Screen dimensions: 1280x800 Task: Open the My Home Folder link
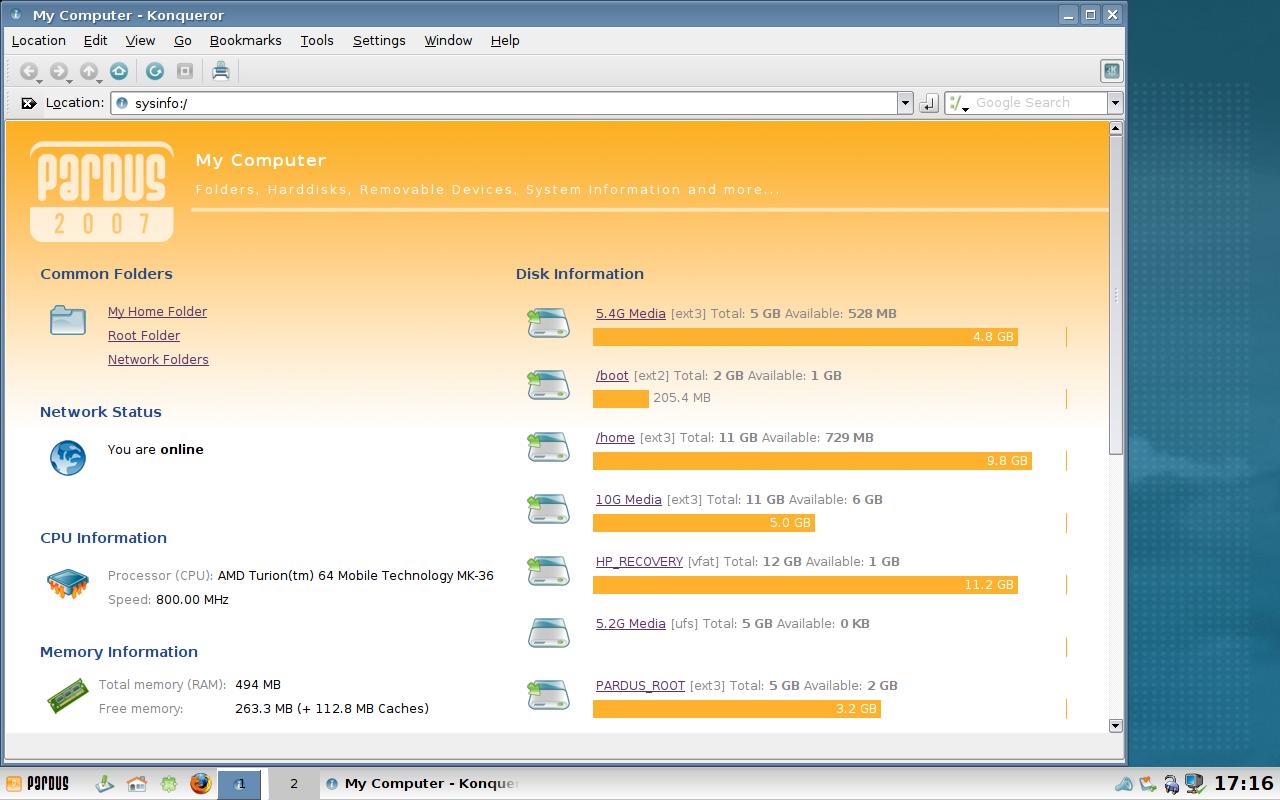pyautogui.click(x=157, y=312)
